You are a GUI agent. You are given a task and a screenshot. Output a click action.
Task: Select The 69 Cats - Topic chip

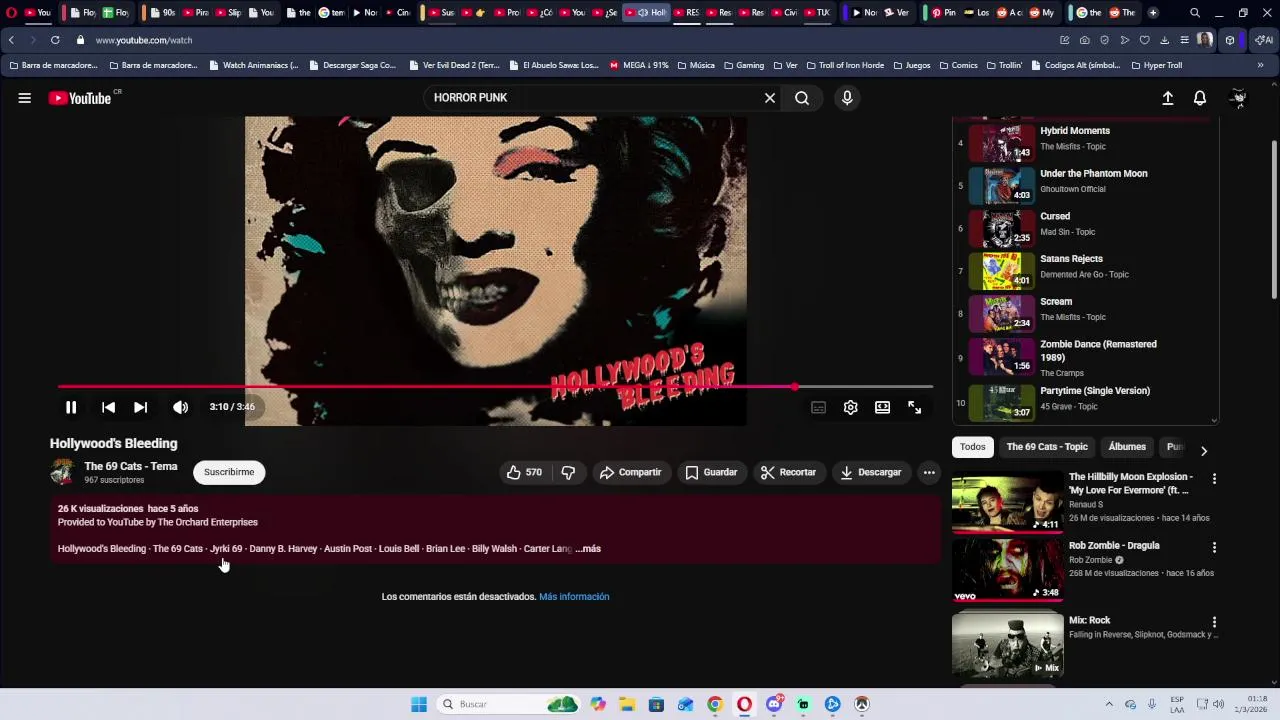(1047, 447)
